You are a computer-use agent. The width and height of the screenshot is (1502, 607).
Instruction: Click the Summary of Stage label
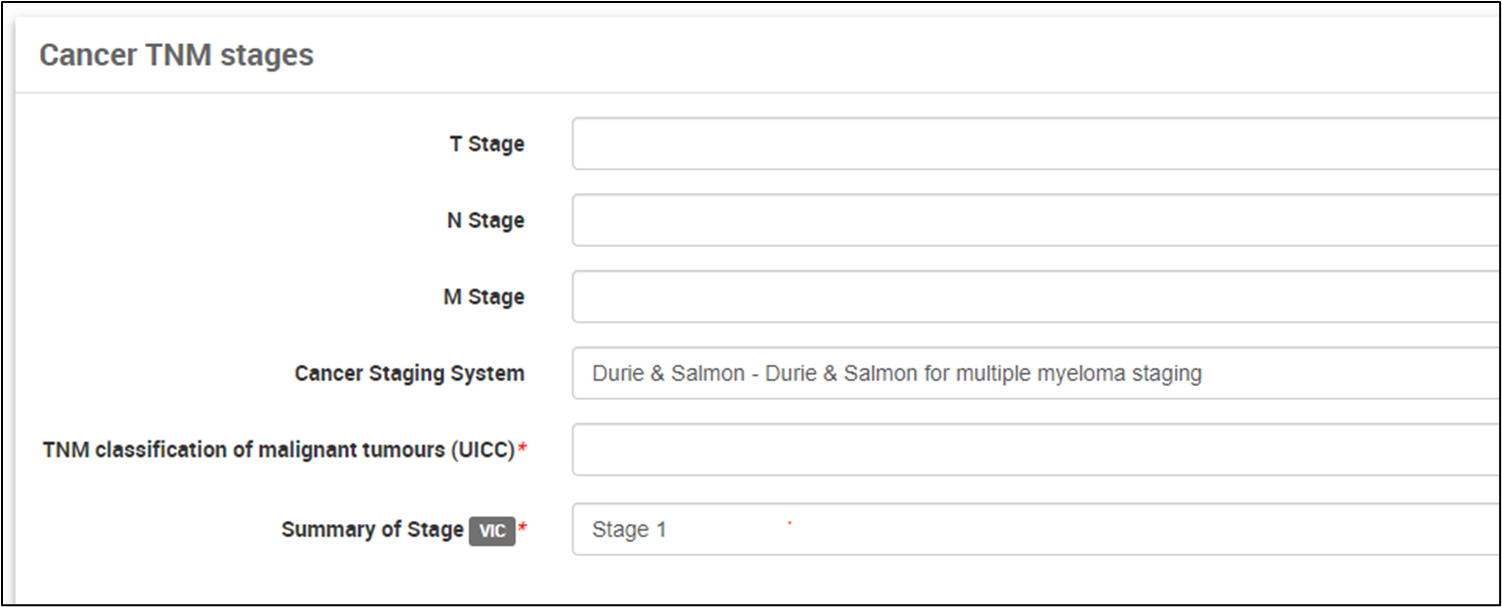point(372,529)
